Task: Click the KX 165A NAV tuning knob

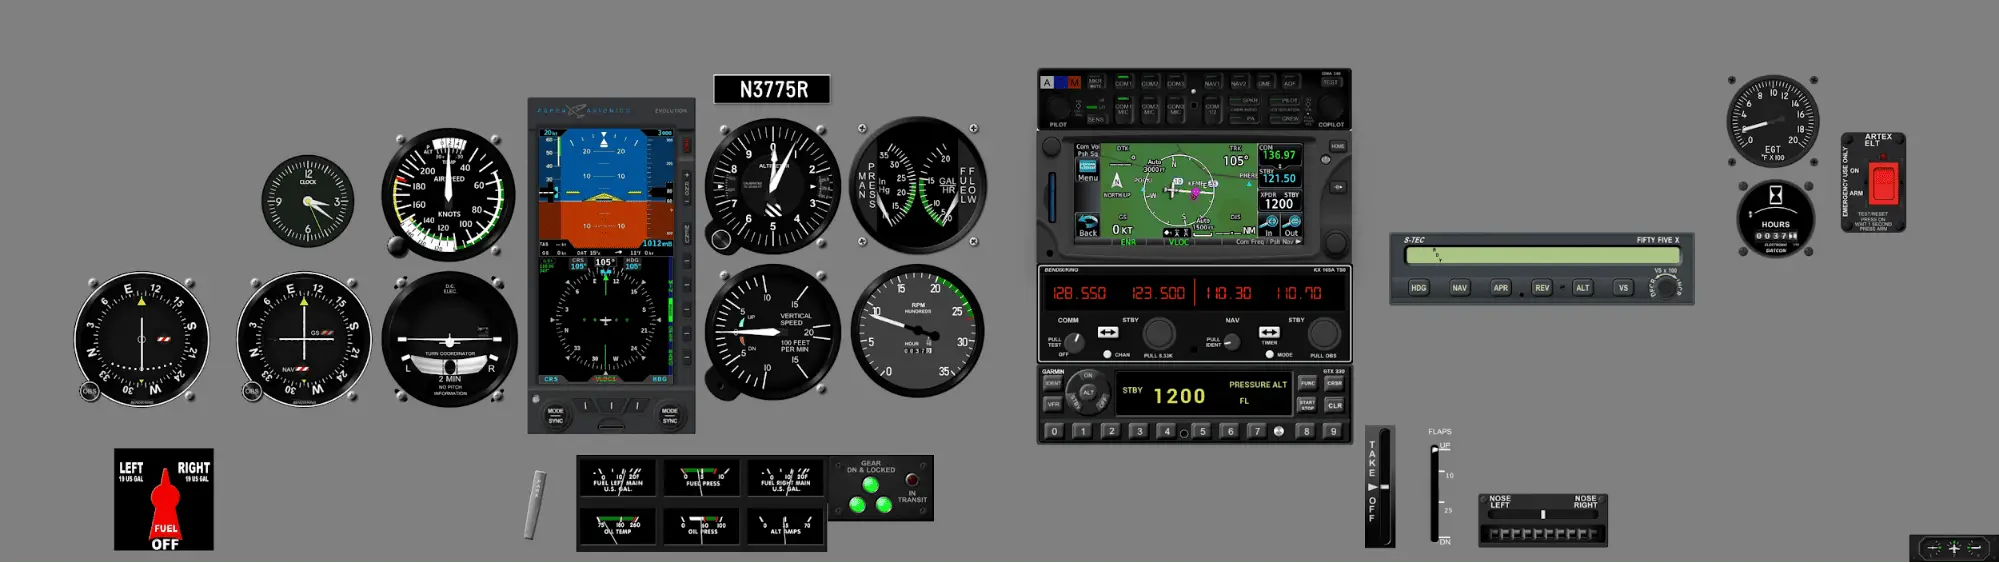Action: pyautogui.click(x=1324, y=333)
